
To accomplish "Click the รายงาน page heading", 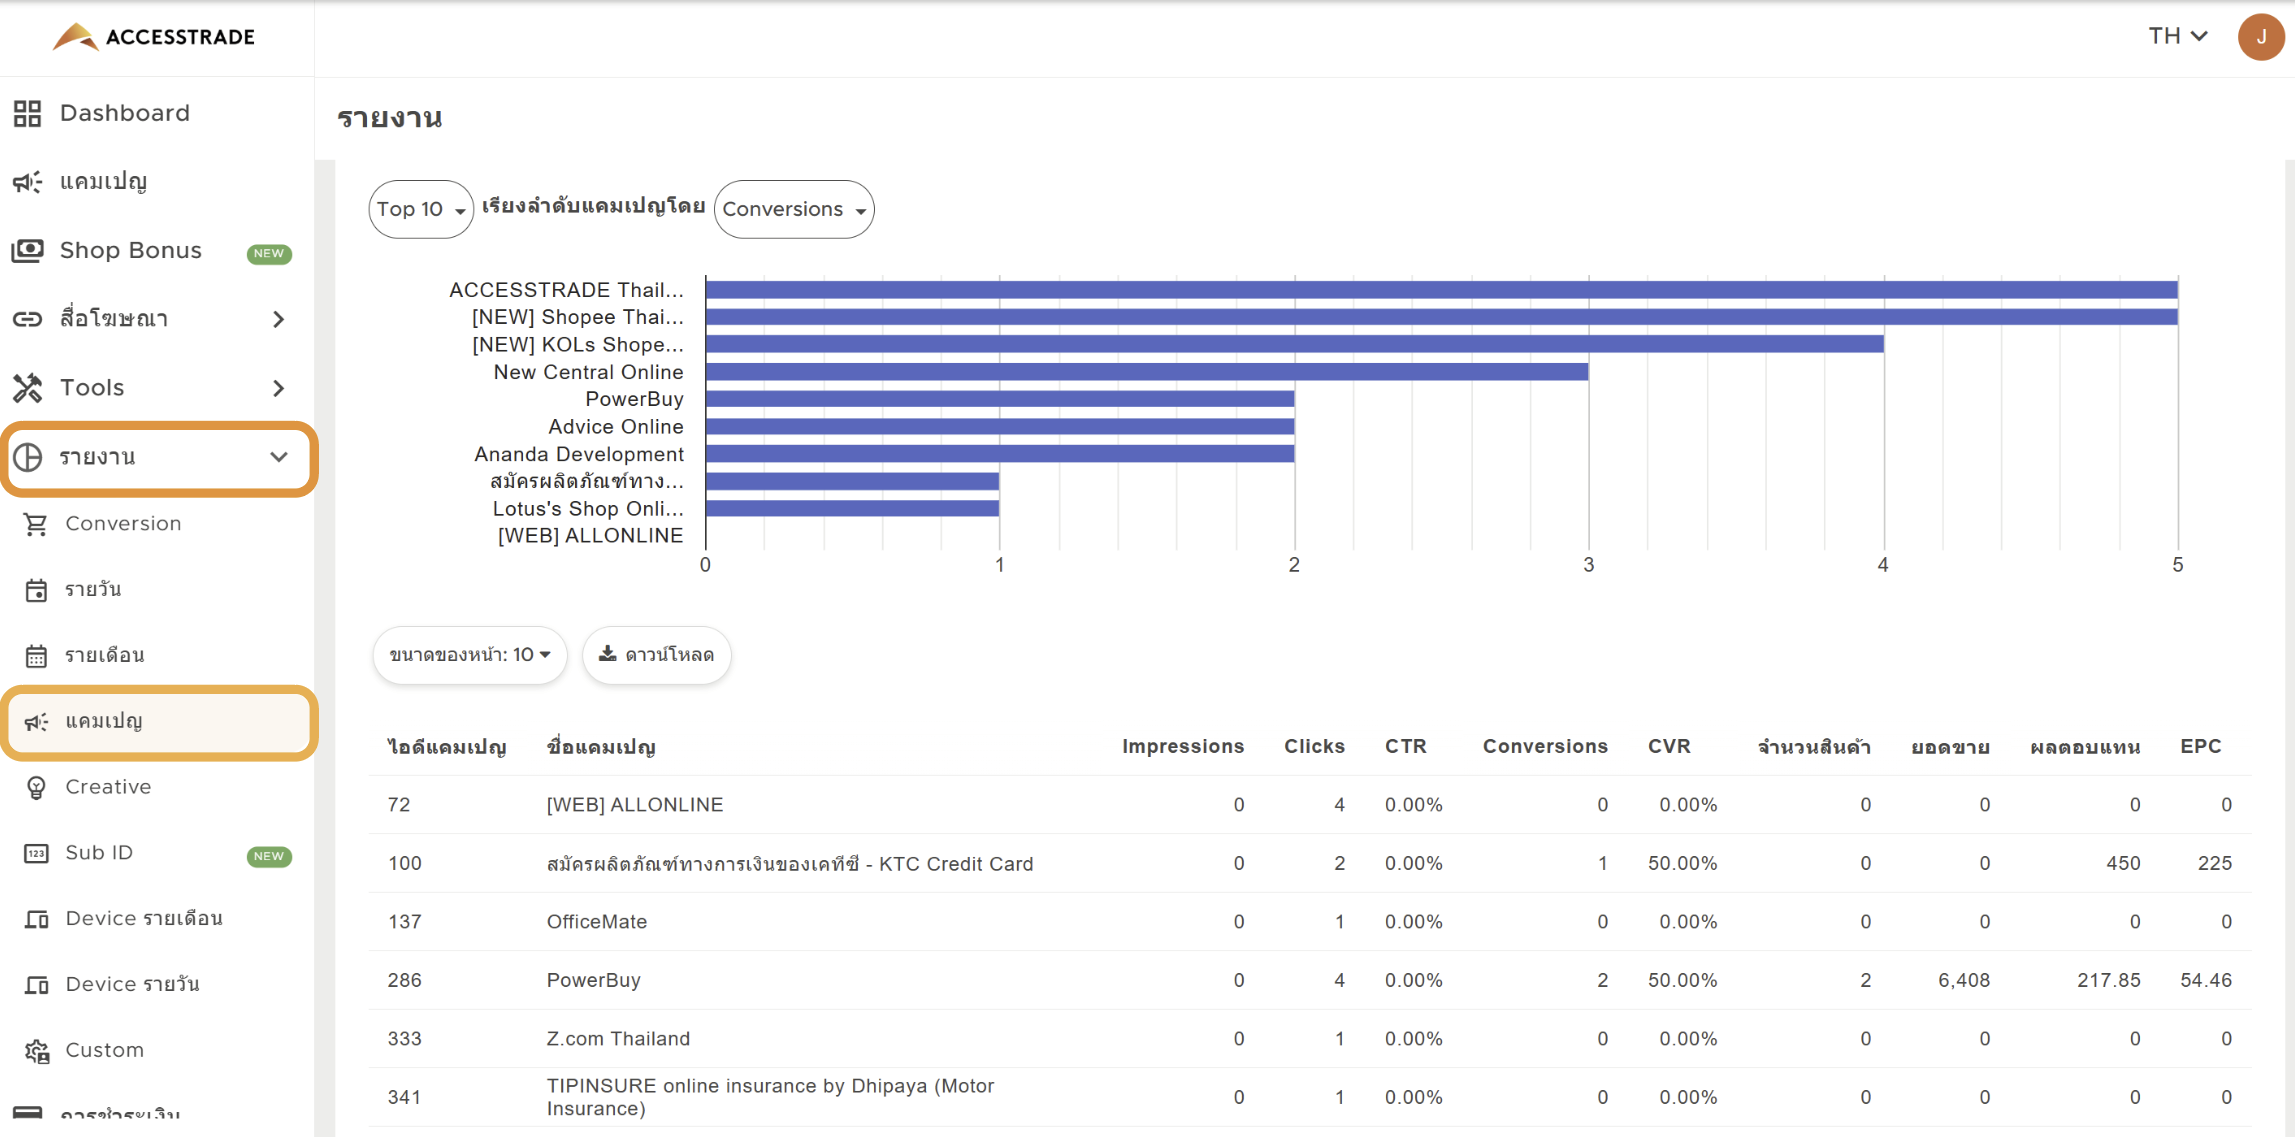I will point(389,118).
